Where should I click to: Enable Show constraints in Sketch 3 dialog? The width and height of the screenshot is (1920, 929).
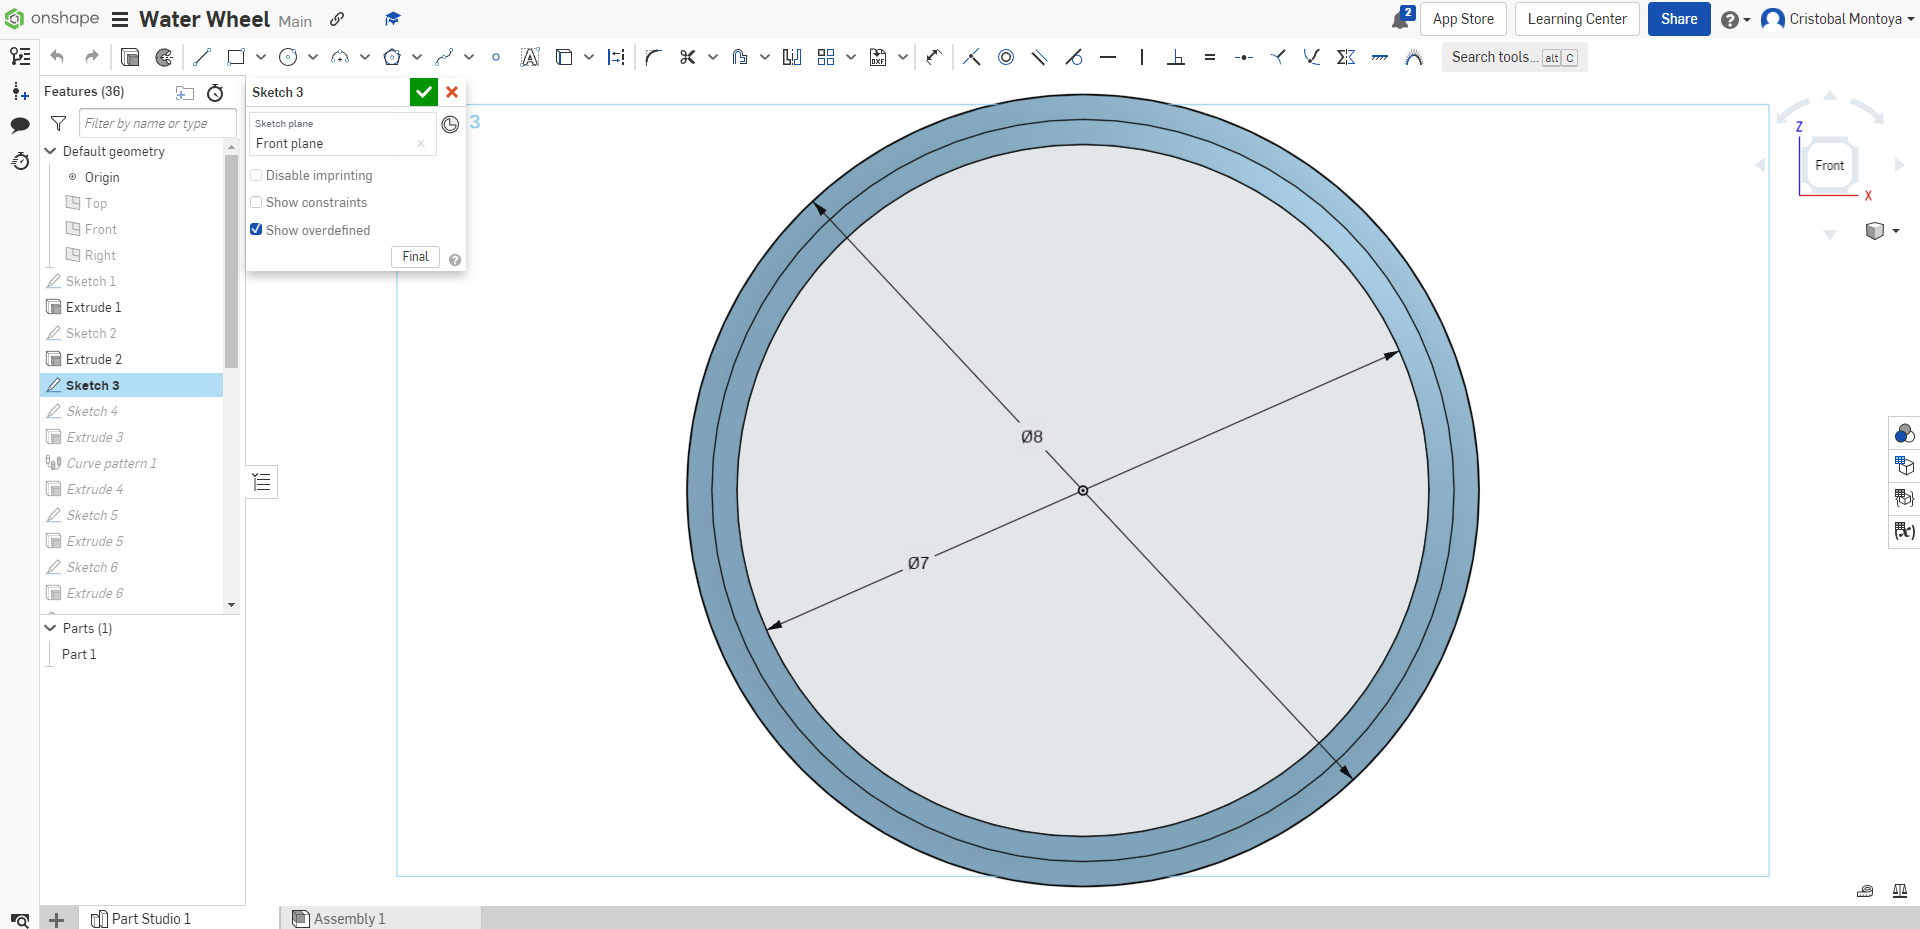point(257,202)
